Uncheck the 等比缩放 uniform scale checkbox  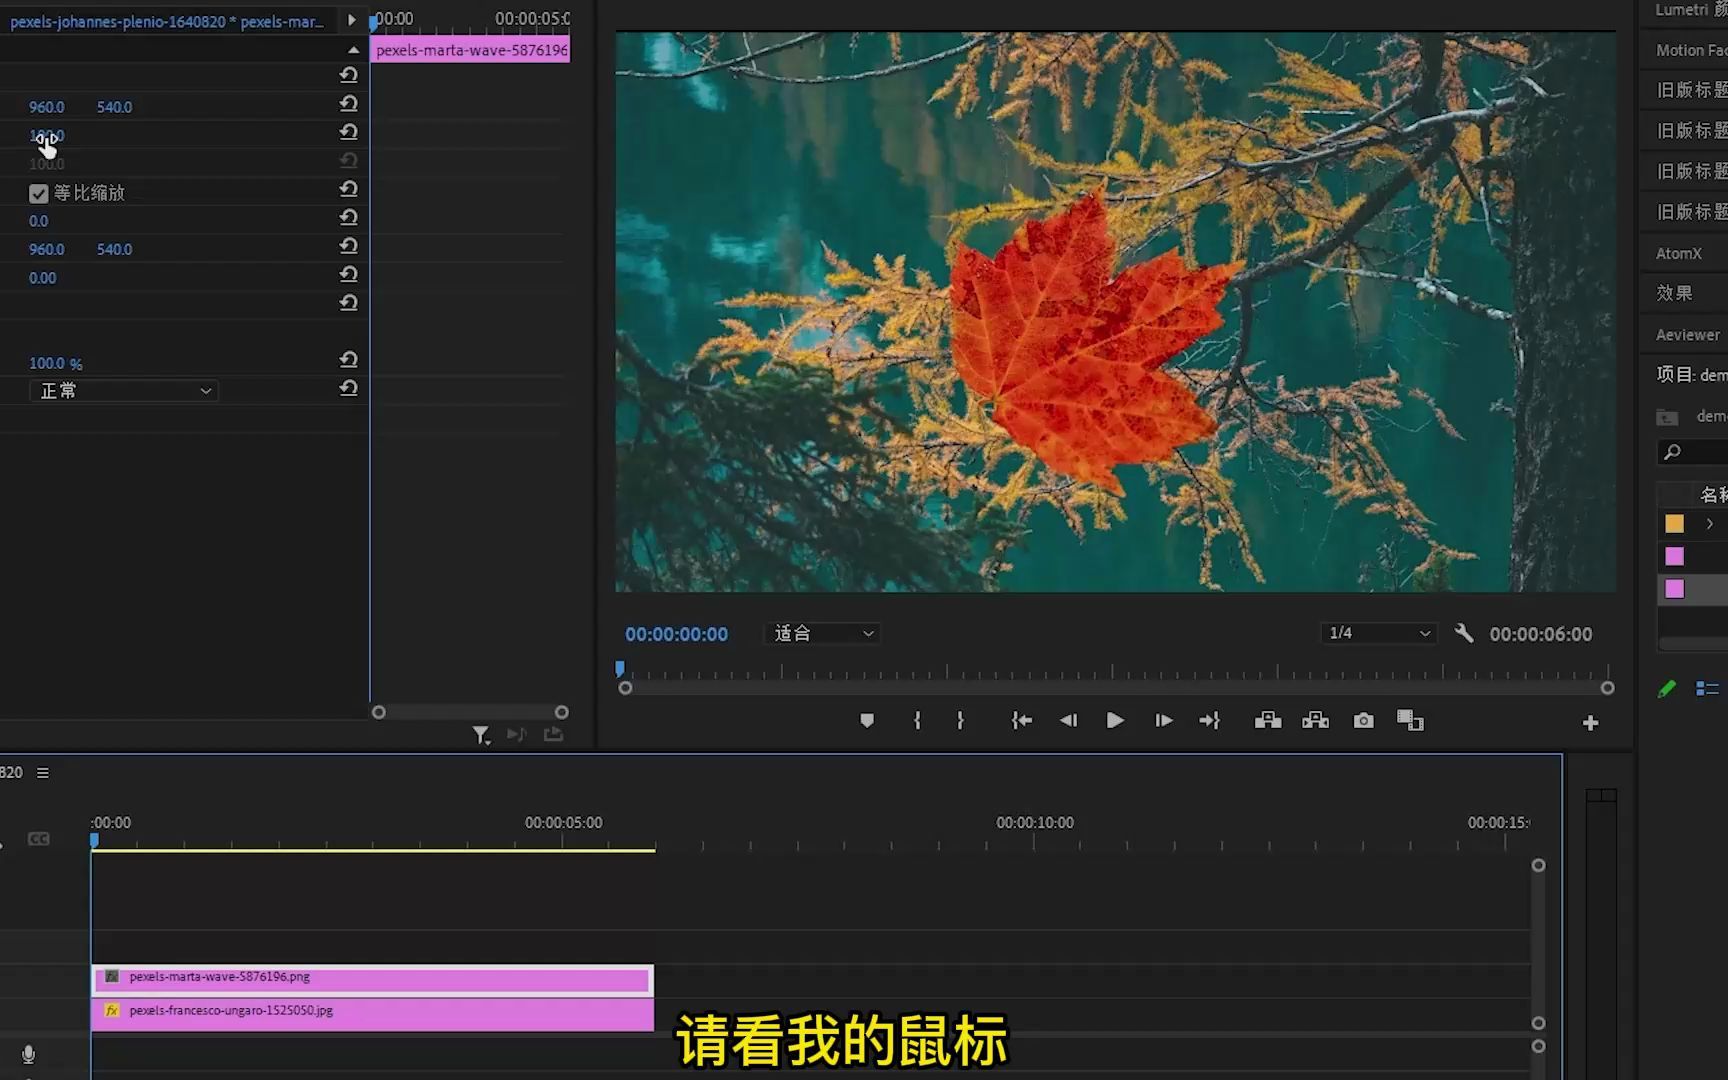coord(39,193)
